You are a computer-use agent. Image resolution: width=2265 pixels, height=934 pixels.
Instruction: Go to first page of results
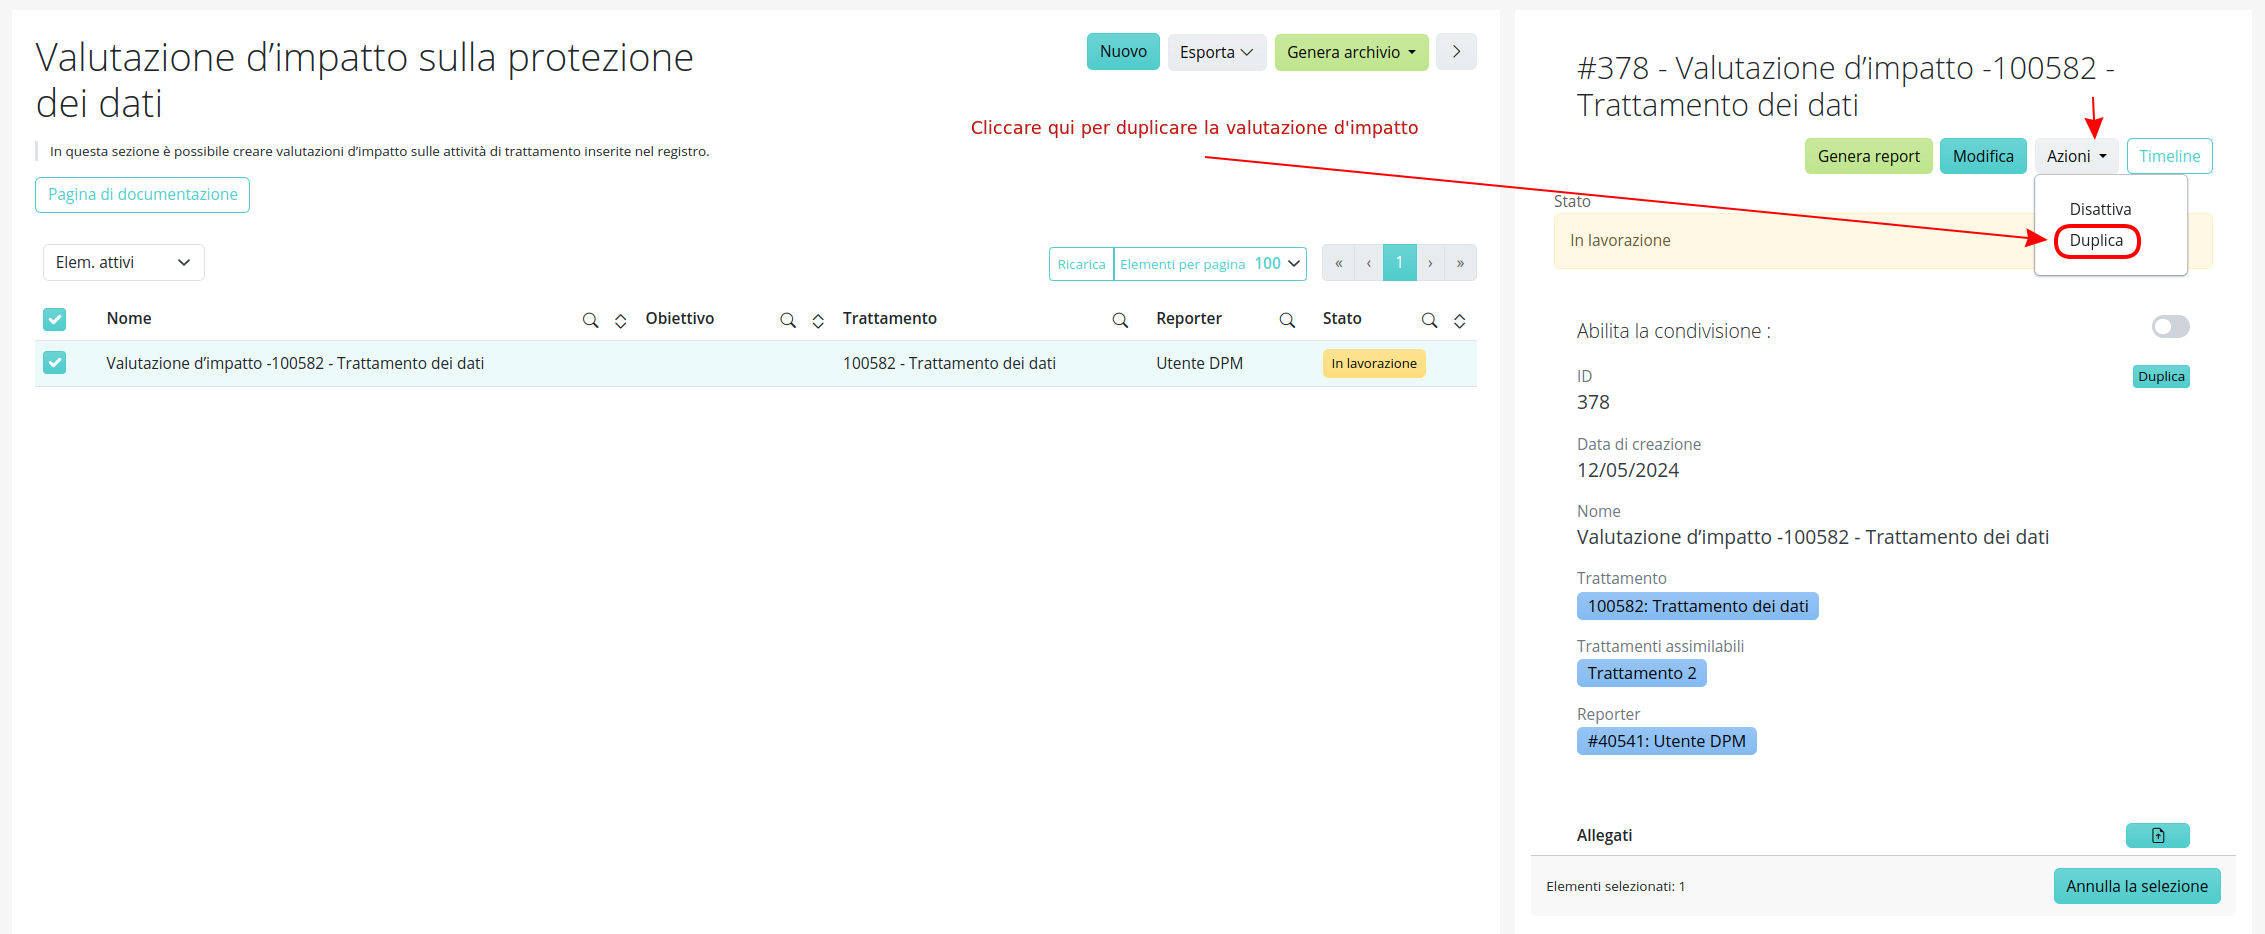point(1338,263)
